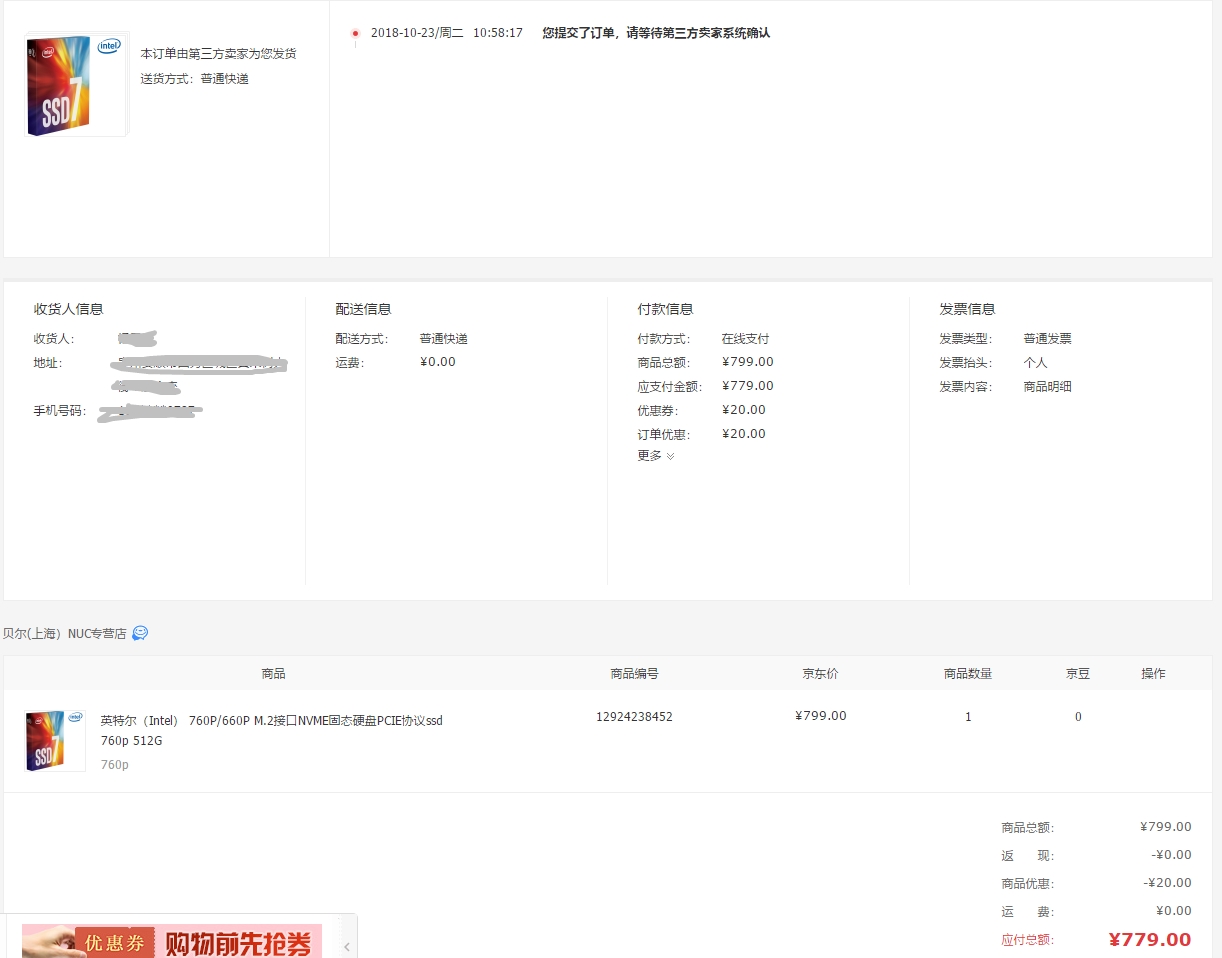Click the -¥20.00 商品优惠 amount
The width and height of the screenshot is (1222, 958).
[x=1168, y=883]
